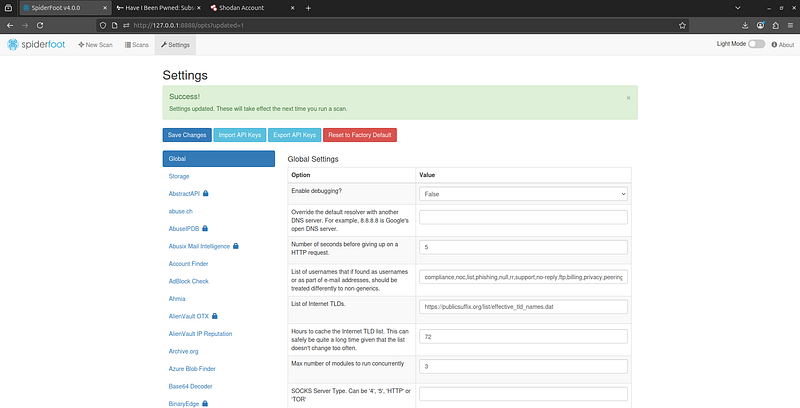This screenshot has height=408, width=800.
Task: Open the browser downloads panel
Action: [x=745, y=25]
